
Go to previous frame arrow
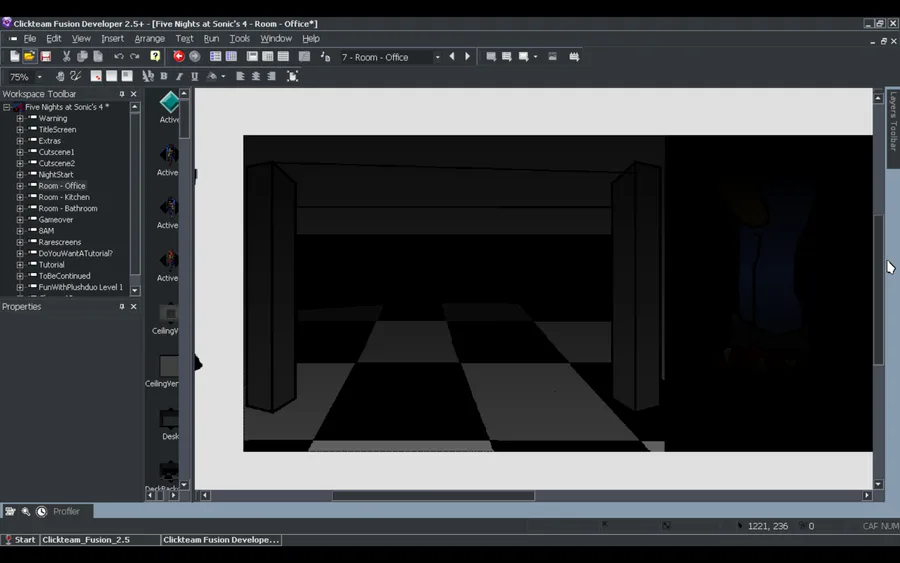point(452,56)
